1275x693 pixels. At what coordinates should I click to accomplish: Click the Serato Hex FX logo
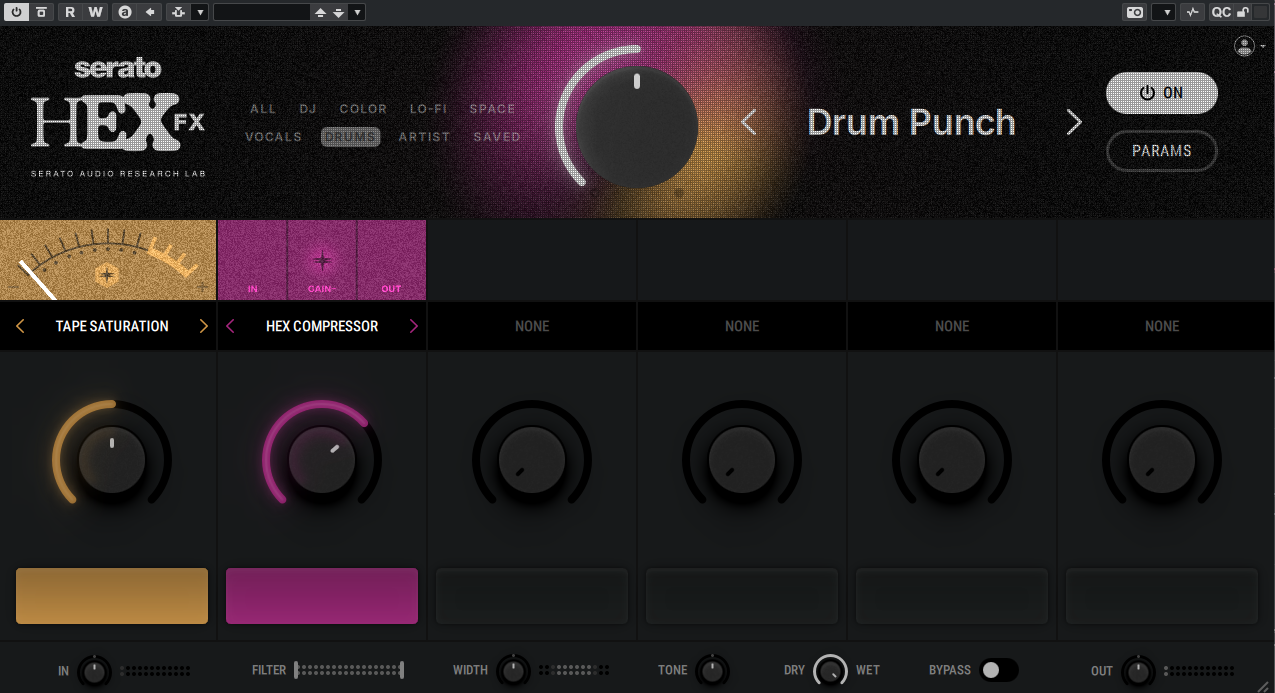118,117
